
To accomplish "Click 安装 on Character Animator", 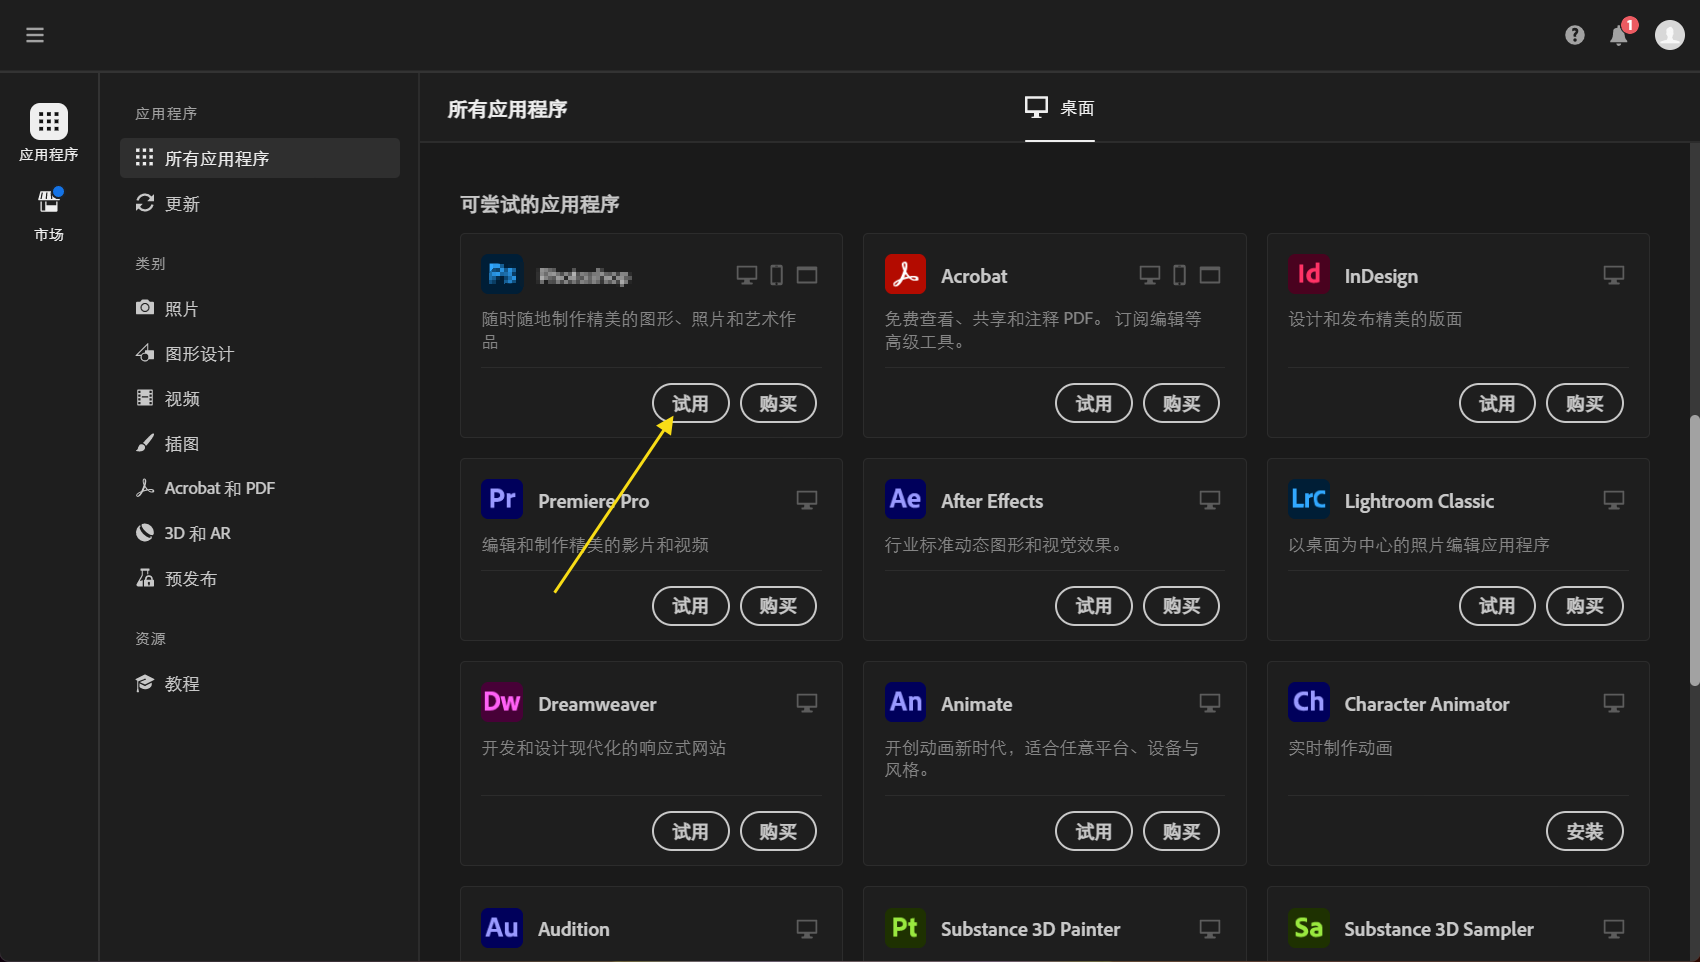I will (x=1584, y=831).
